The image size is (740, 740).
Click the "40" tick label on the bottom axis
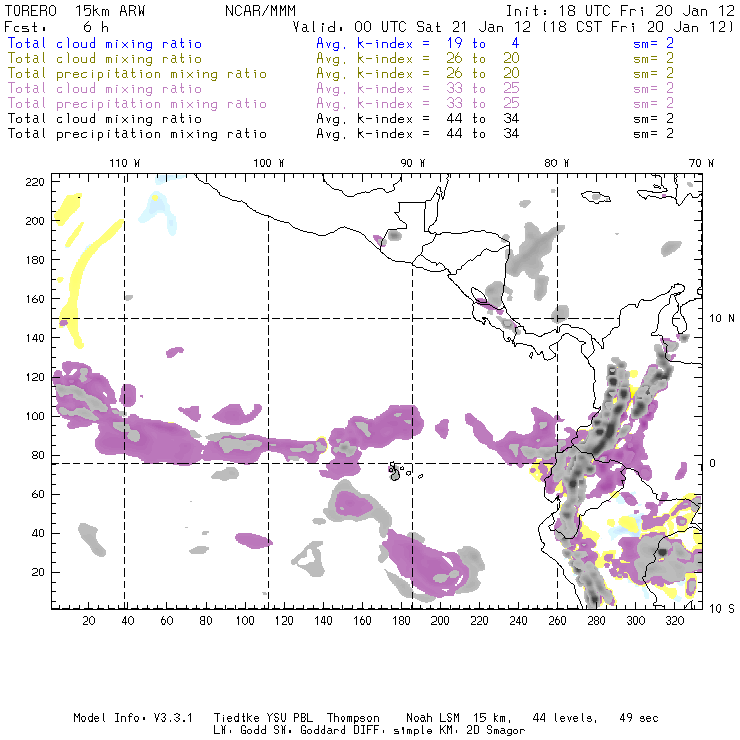click(x=128, y=621)
